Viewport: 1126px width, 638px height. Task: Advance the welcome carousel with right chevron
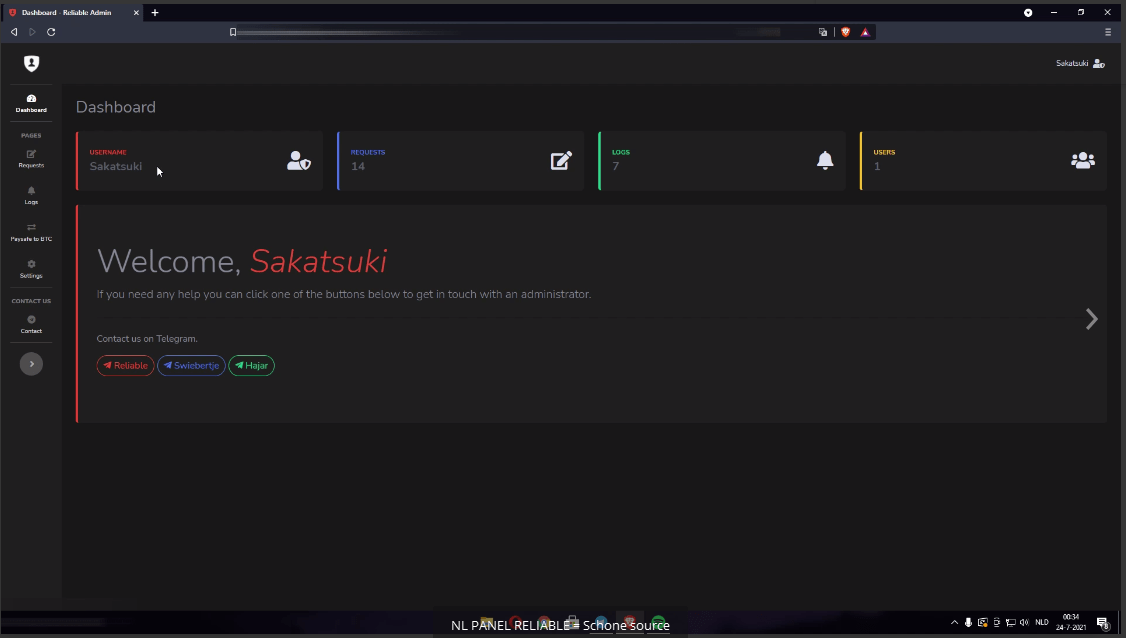click(x=1091, y=319)
